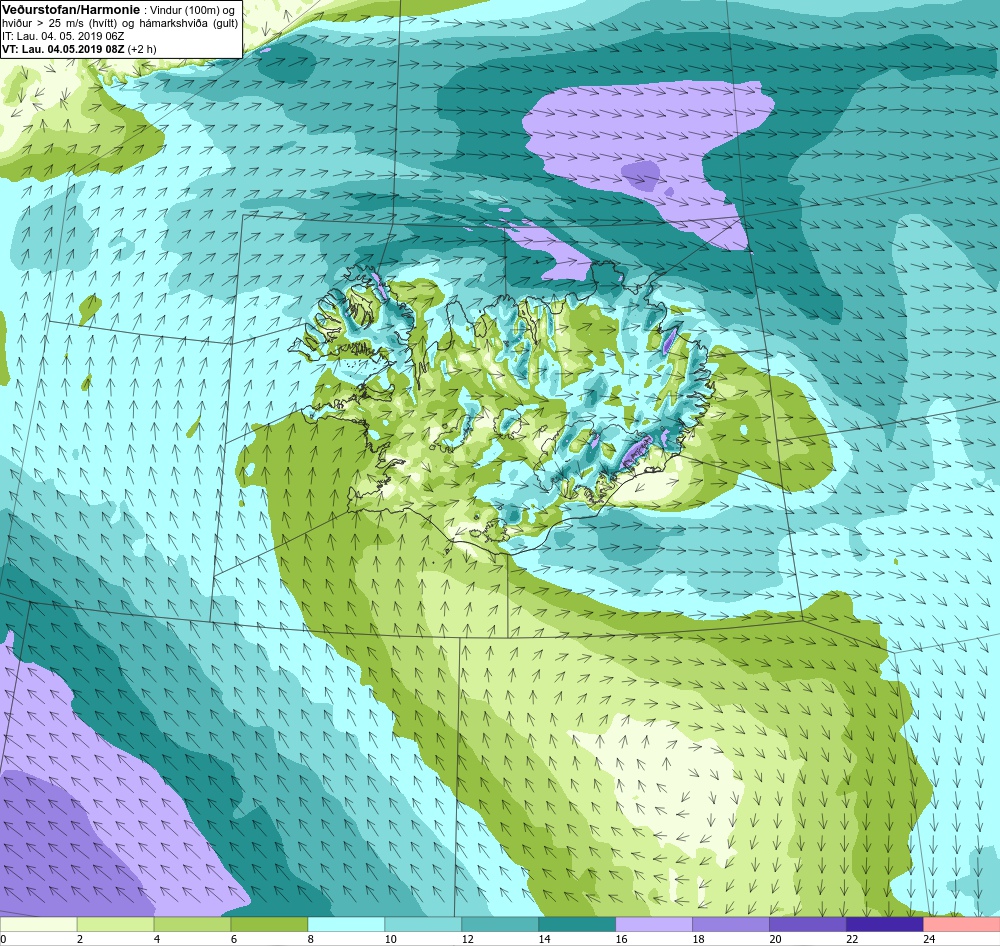Click the '24' label on the legend scale

click(x=929, y=939)
